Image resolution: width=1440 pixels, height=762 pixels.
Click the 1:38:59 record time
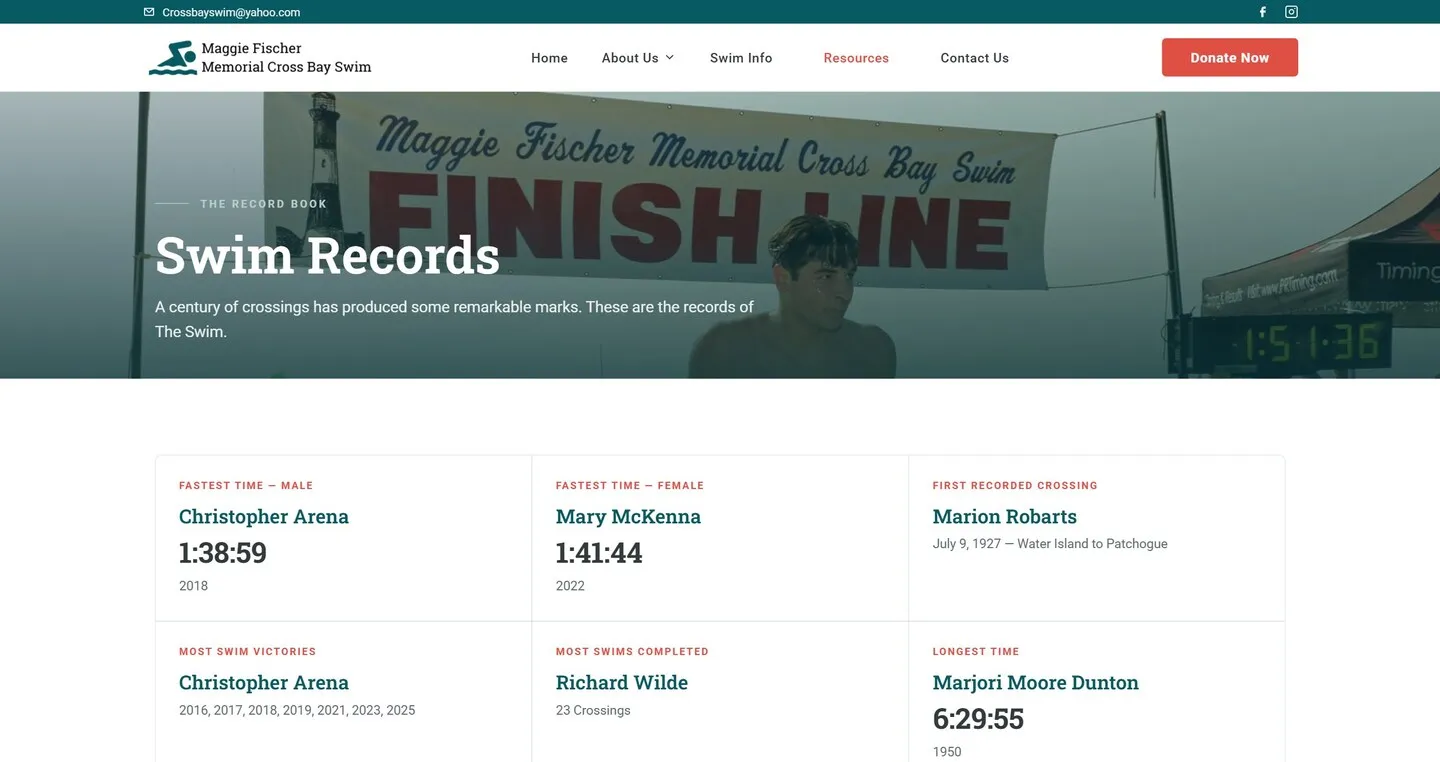(x=223, y=553)
